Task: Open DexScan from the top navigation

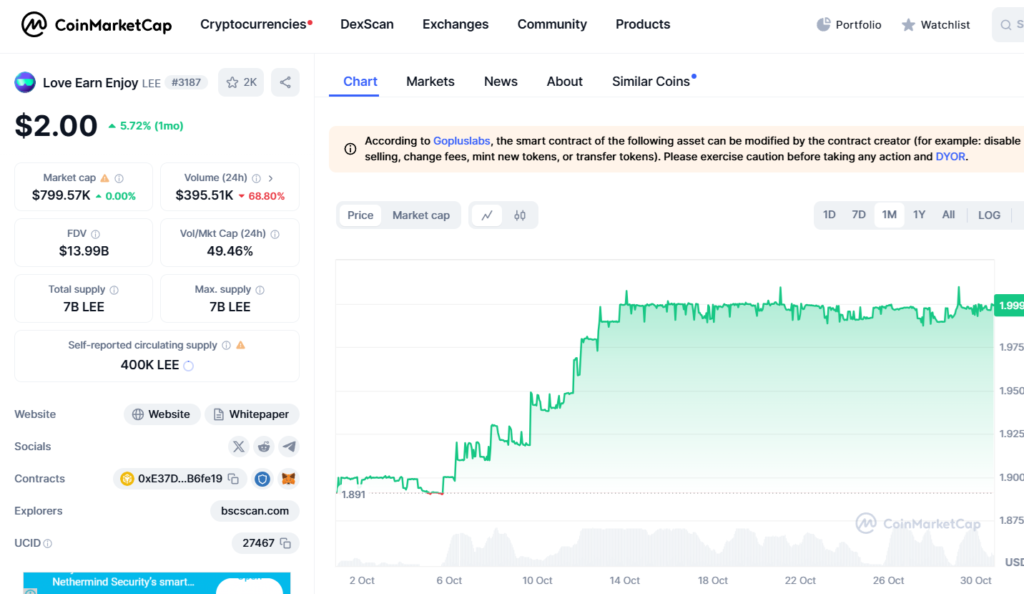Action: pyautogui.click(x=367, y=24)
